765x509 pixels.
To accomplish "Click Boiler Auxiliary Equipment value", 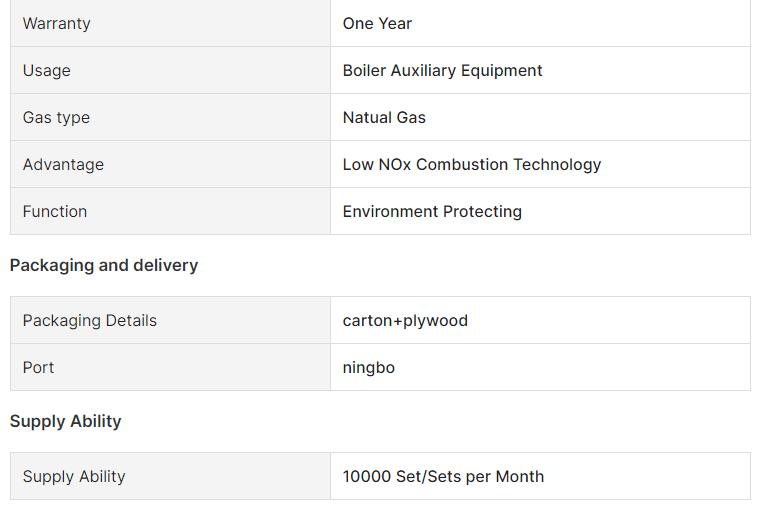I will (442, 70).
